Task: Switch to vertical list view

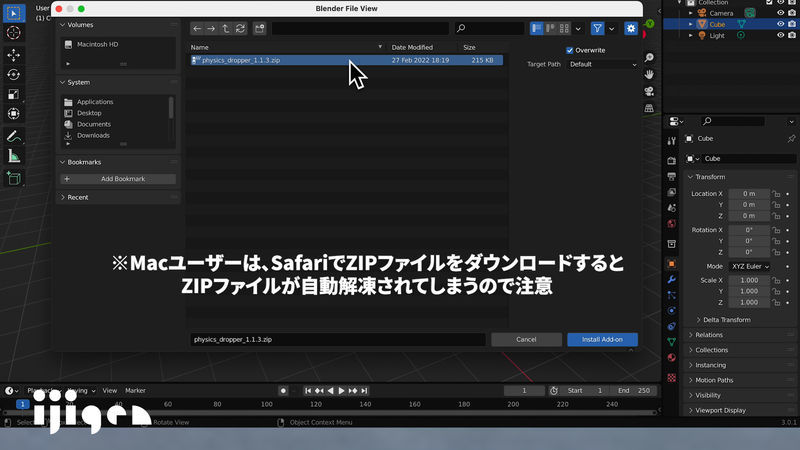Action: pos(536,29)
